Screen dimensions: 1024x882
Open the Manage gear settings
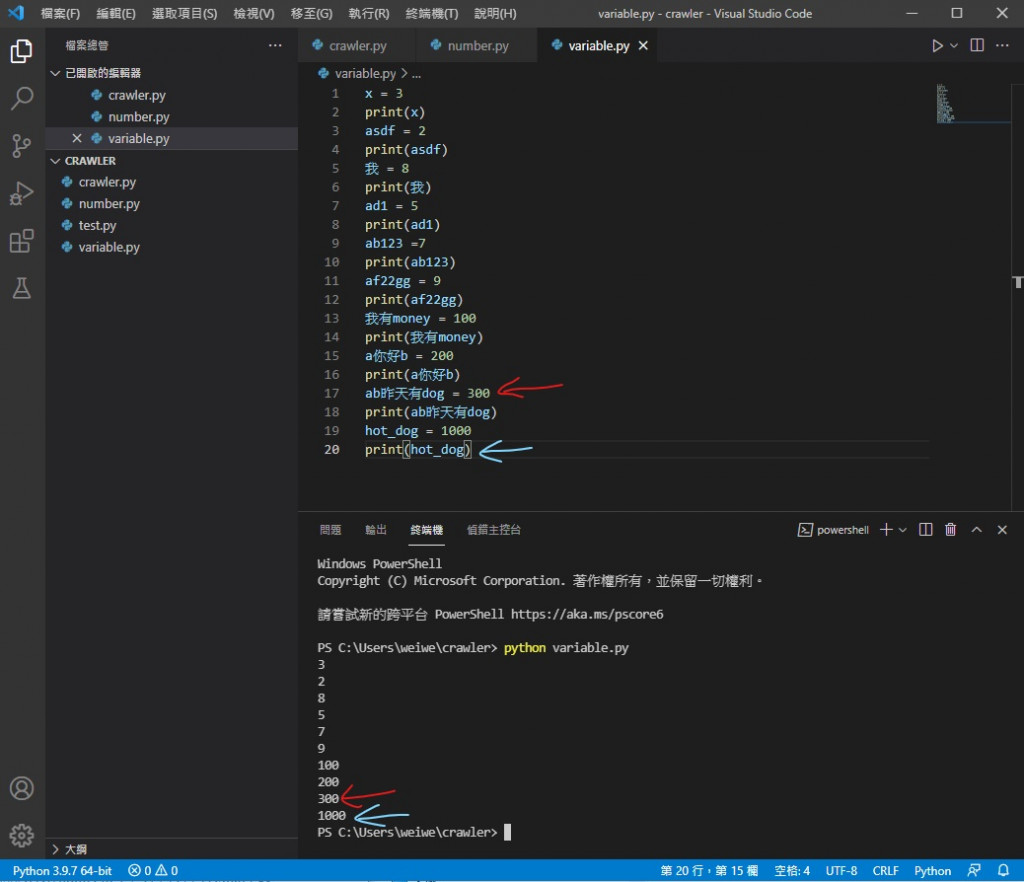[22, 835]
